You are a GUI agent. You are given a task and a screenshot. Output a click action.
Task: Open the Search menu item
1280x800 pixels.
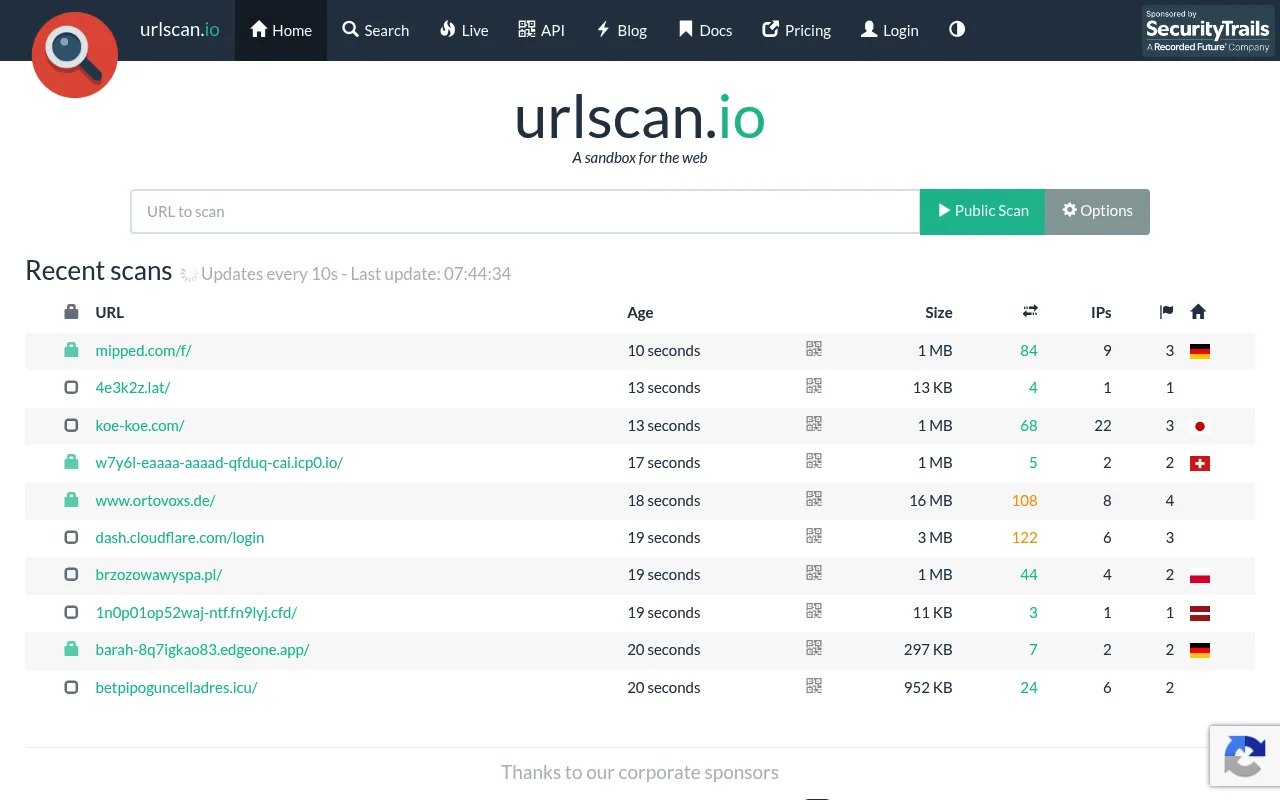pyautogui.click(x=376, y=30)
